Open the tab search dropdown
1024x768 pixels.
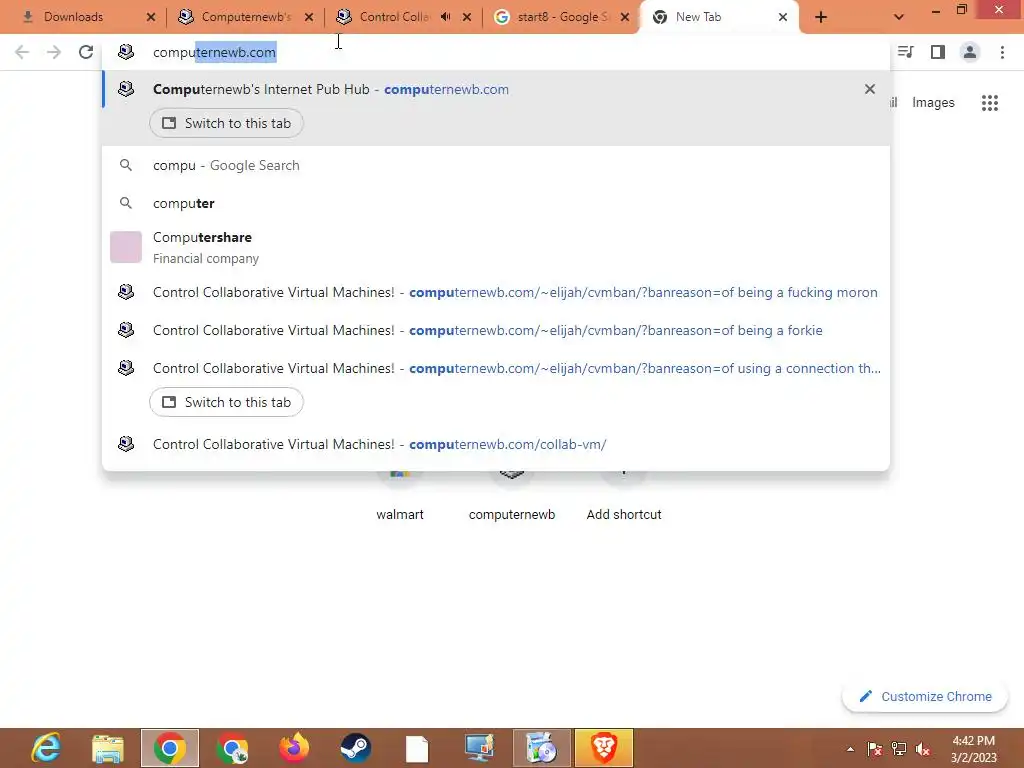click(899, 17)
